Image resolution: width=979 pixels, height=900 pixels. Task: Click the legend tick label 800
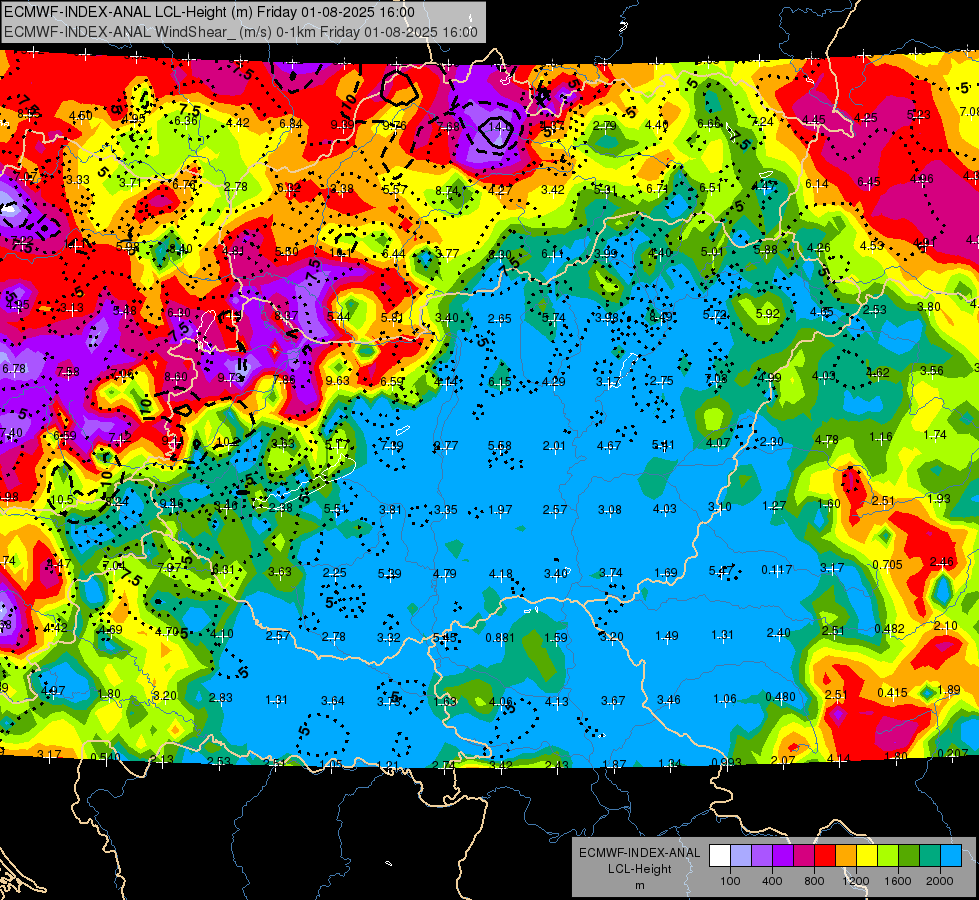(x=814, y=881)
